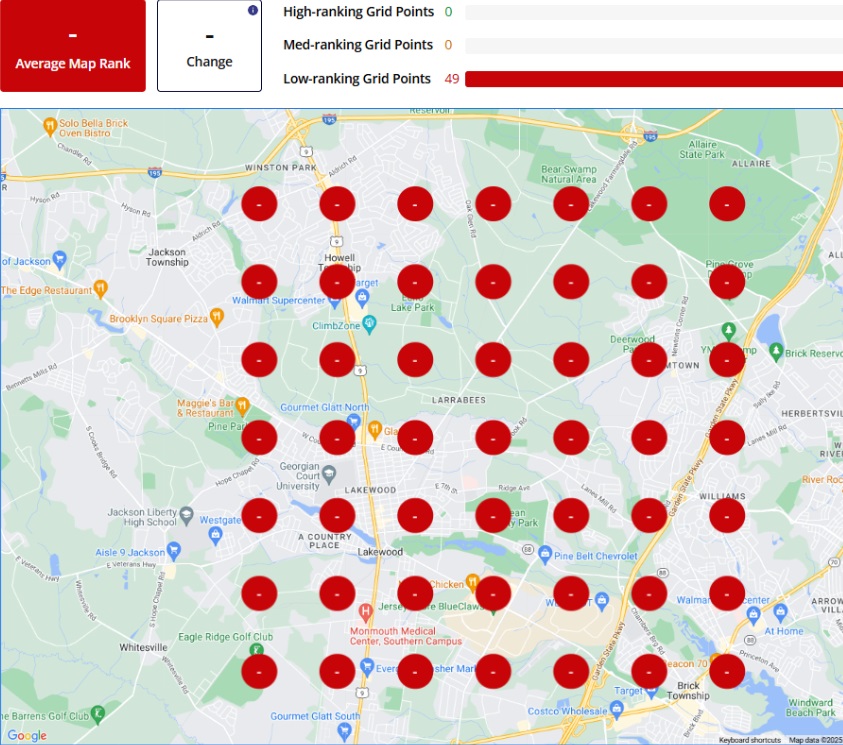The image size is (843, 745).
Task: Click the Westgate shopping bag pin
Action: (216, 536)
